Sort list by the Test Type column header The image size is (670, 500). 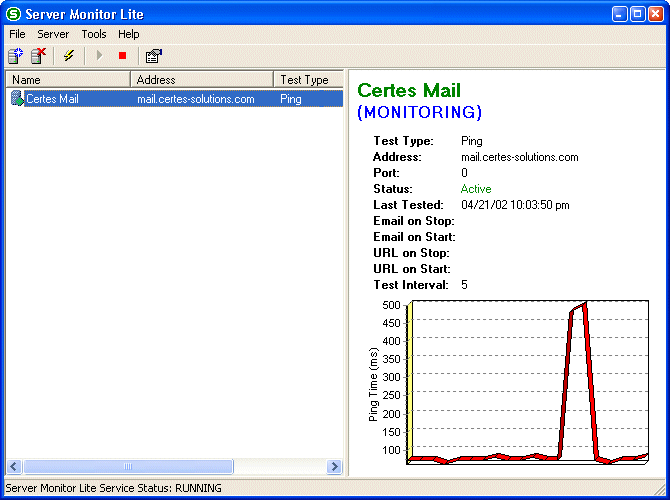(309, 79)
